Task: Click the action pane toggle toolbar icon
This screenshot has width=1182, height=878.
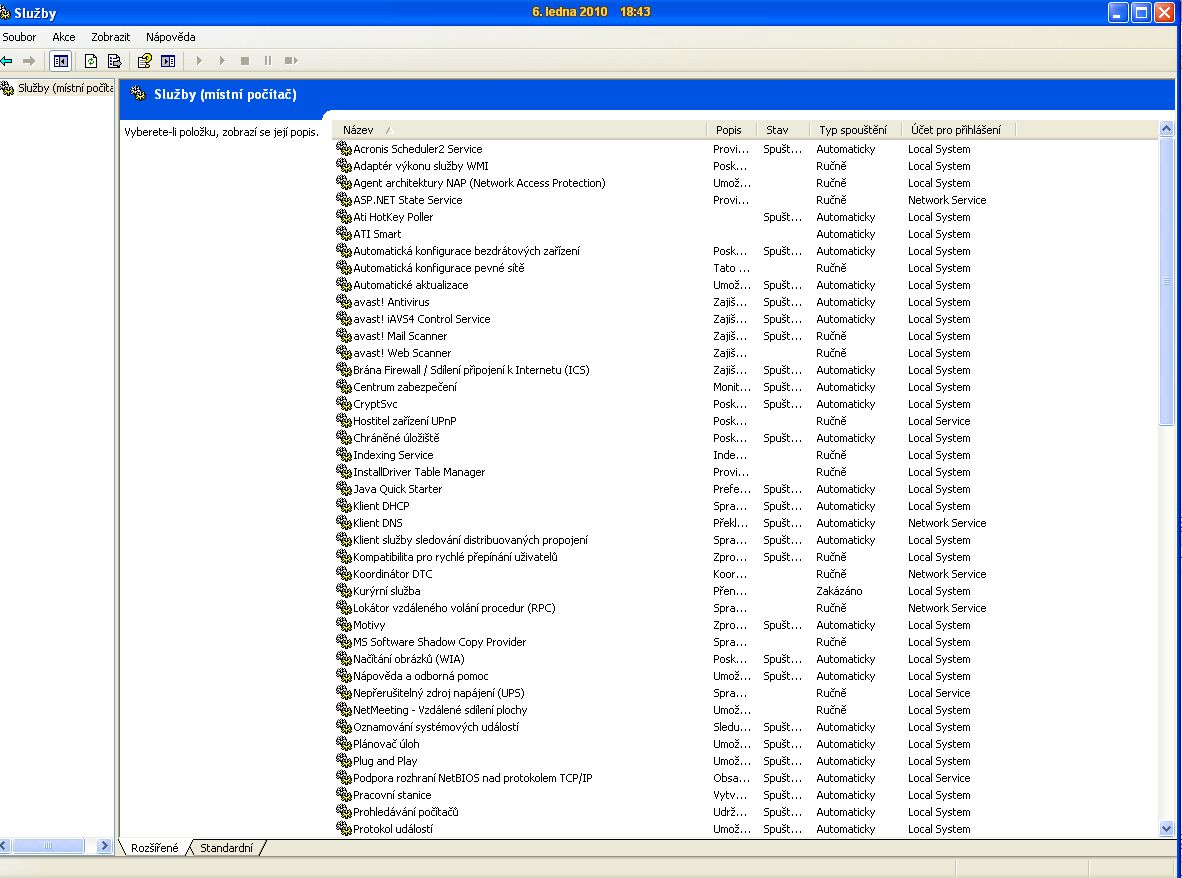Action: 168,61
